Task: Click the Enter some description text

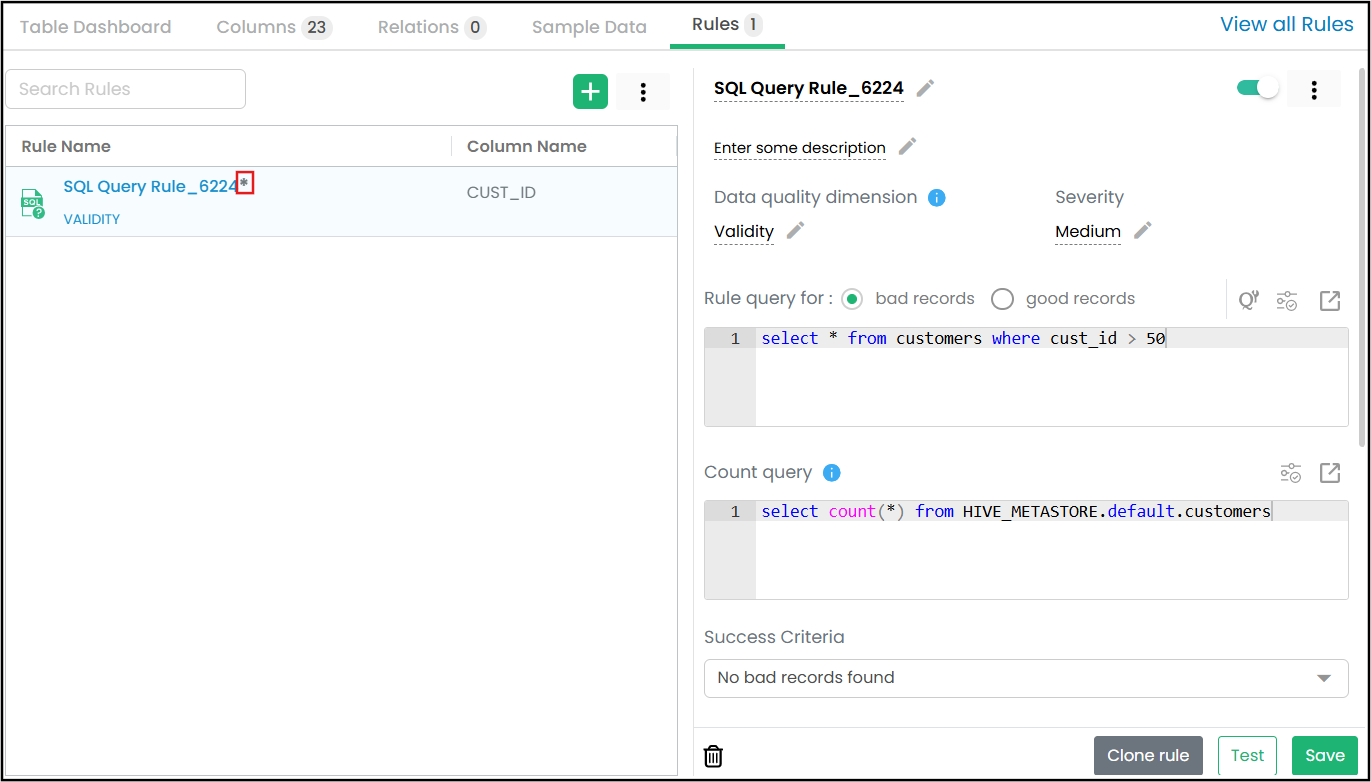Action: pos(800,148)
